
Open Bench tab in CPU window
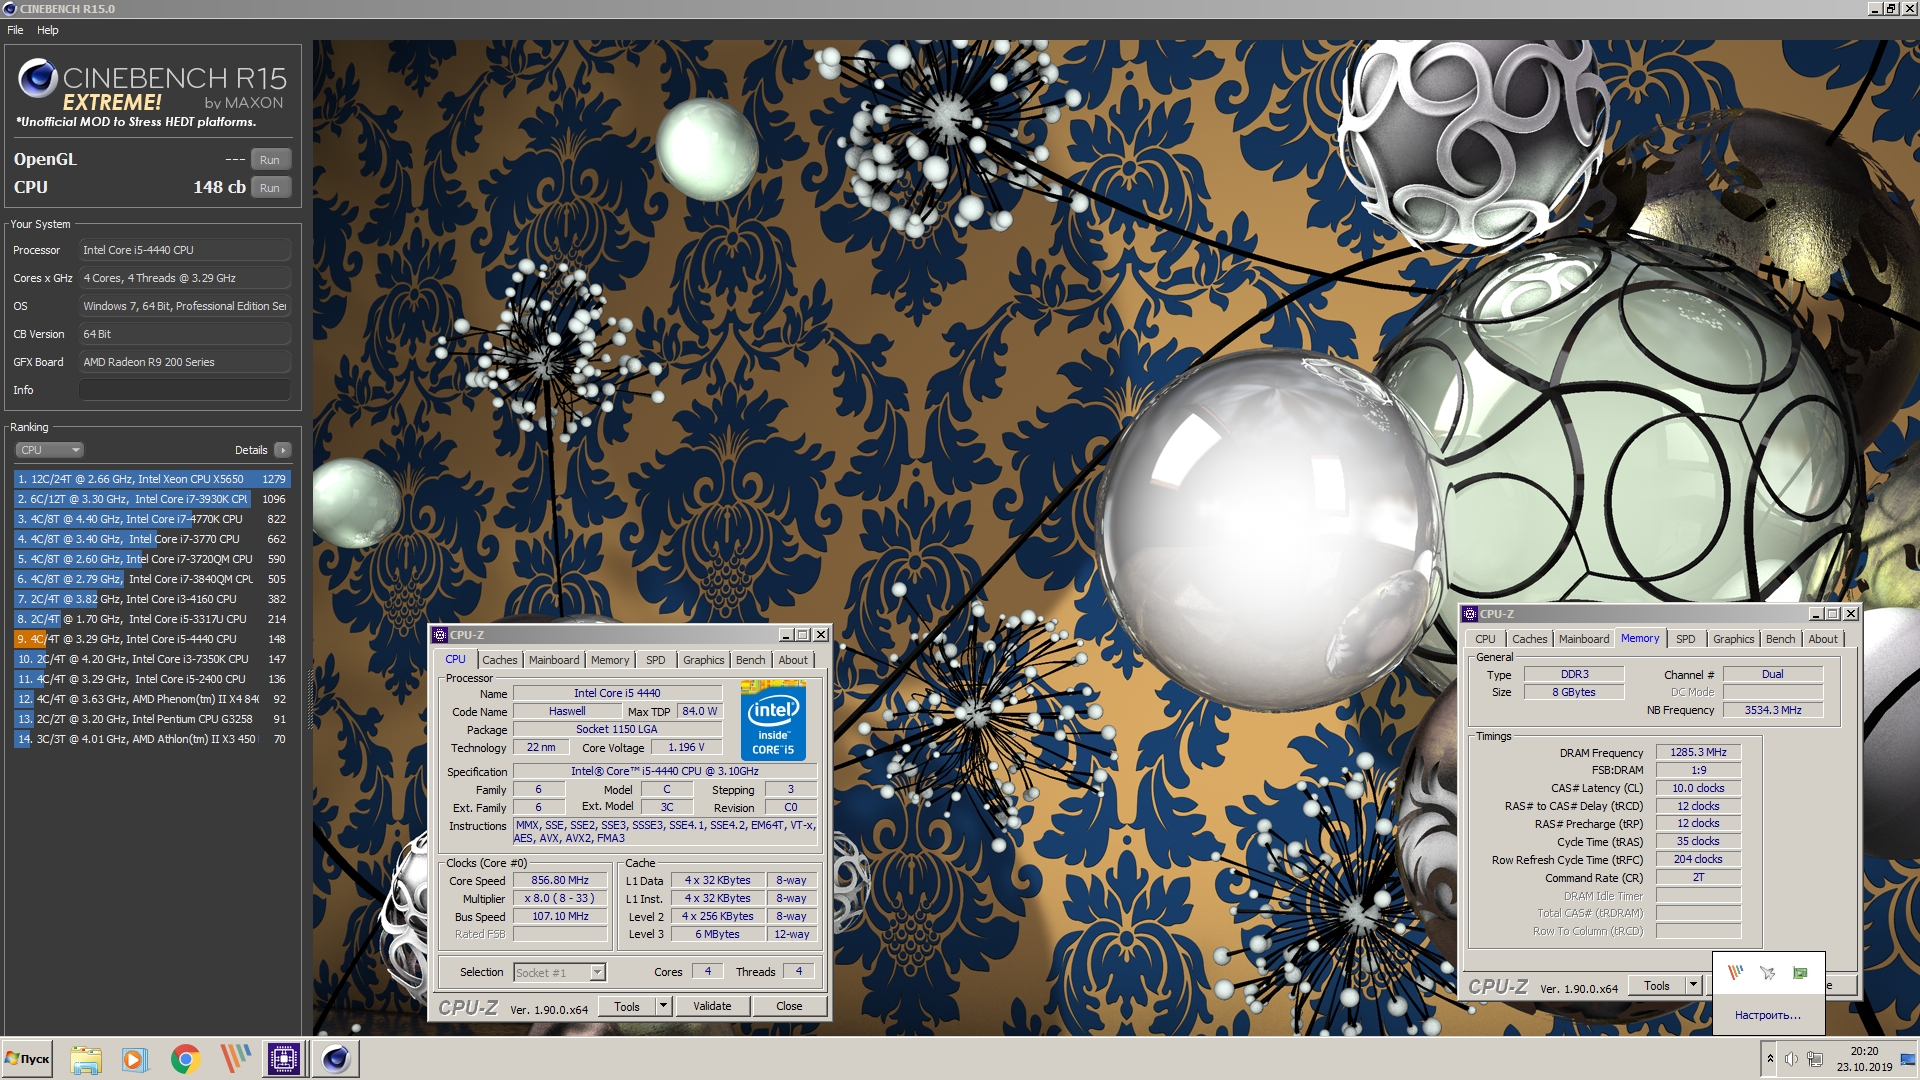pyautogui.click(x=751, y=660)
